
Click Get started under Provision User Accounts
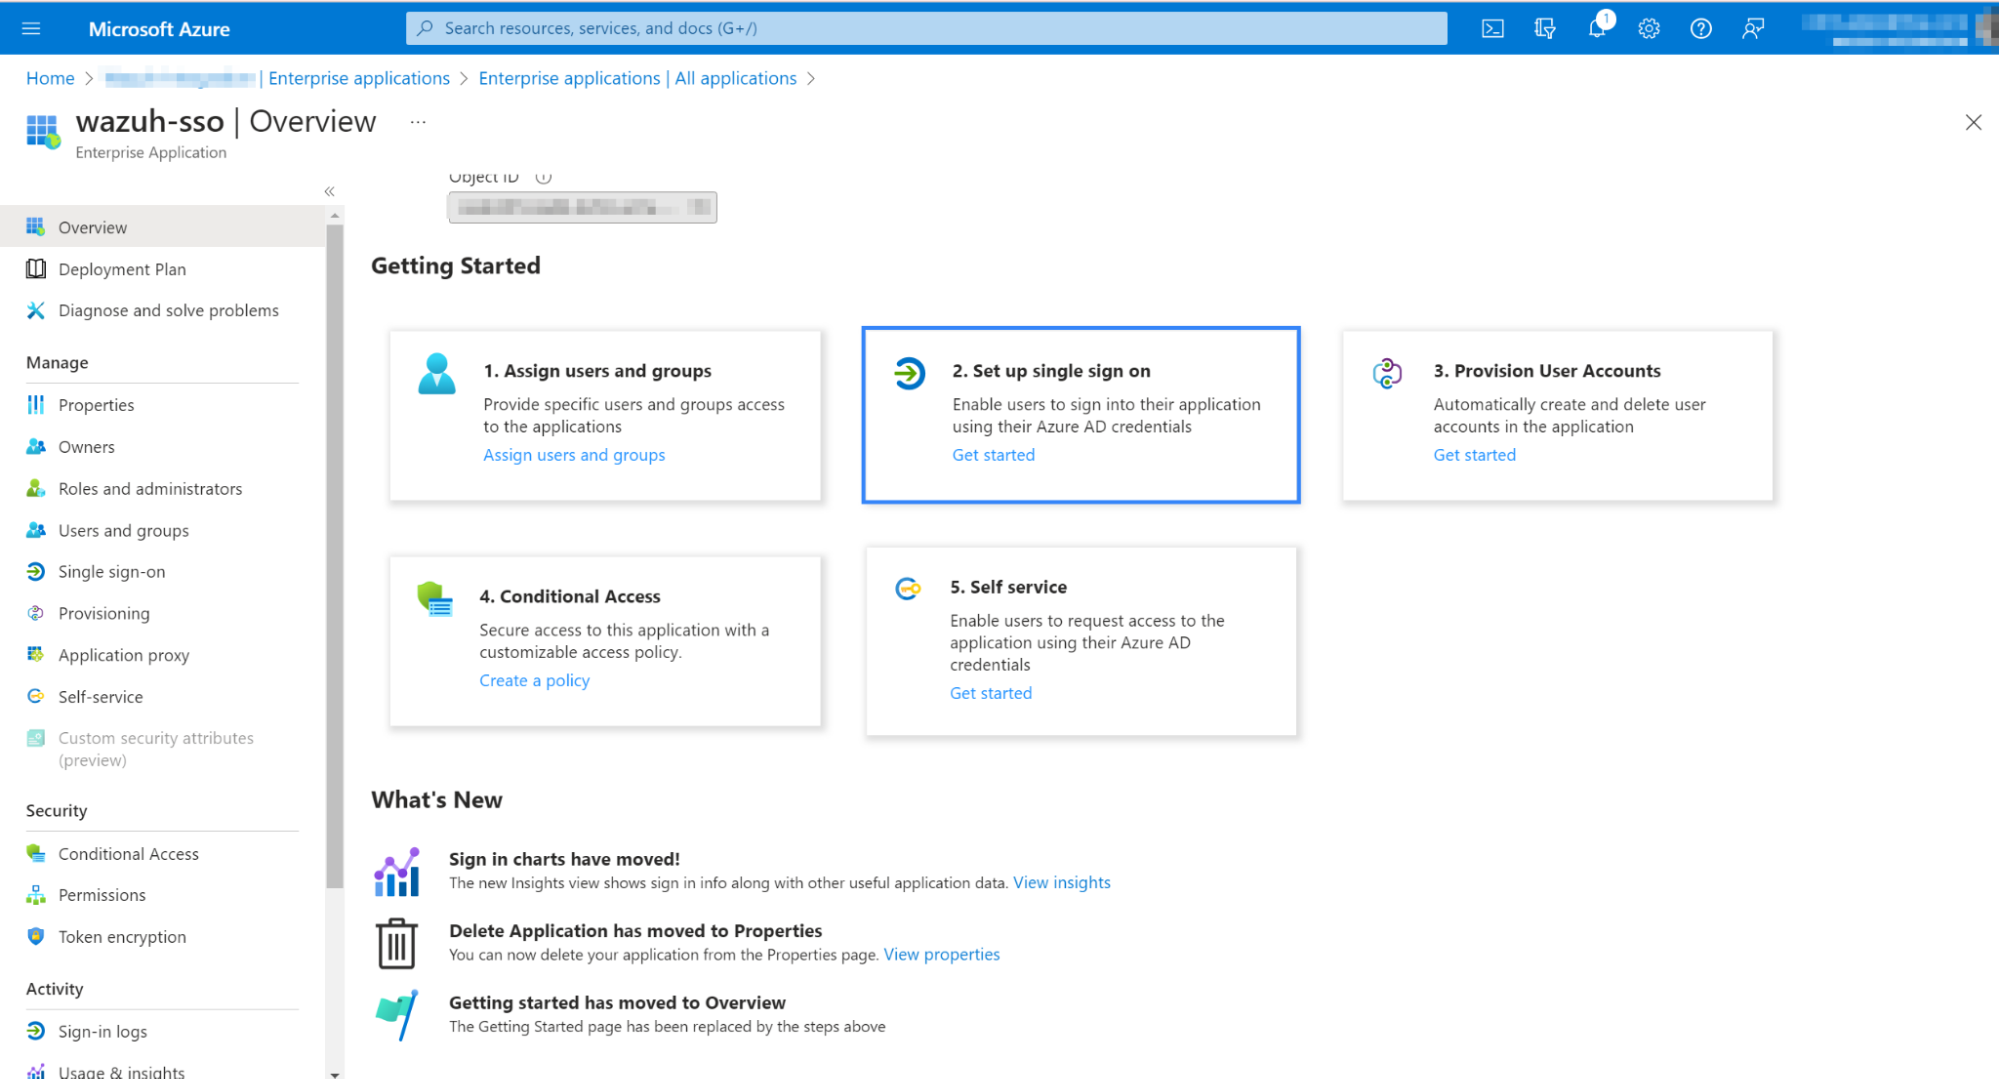(1474, 455)
